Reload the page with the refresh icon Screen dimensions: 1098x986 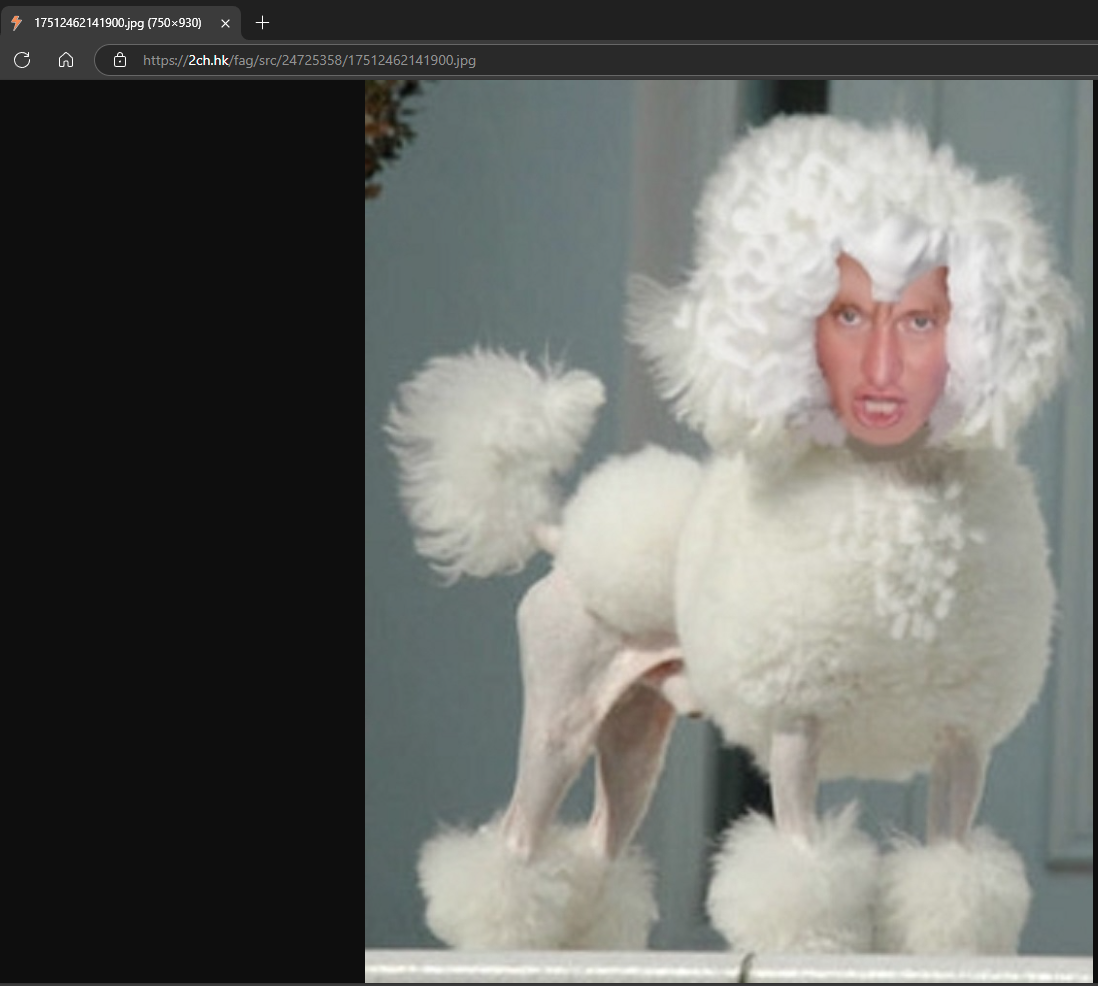point(22,60)
